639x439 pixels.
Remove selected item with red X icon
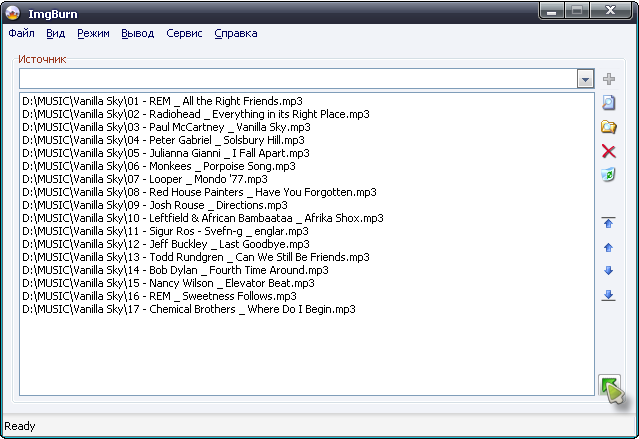coord(609,151)
